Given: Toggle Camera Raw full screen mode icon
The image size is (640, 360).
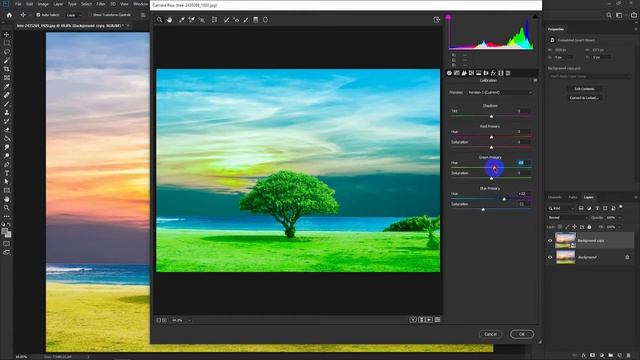Looking at the screenshot, I should [436, 20].
